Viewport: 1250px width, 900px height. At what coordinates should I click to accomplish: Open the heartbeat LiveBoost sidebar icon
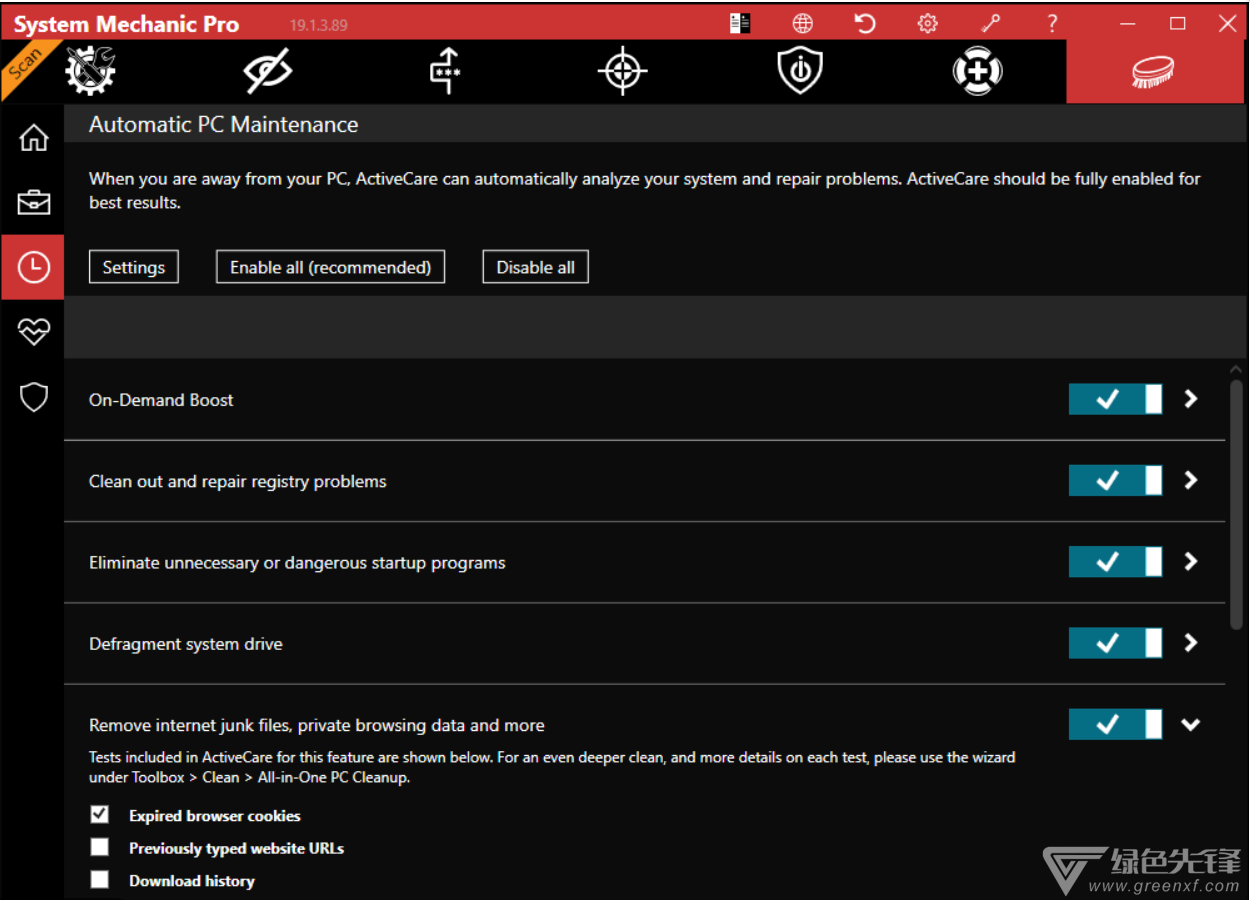[33, 332]
